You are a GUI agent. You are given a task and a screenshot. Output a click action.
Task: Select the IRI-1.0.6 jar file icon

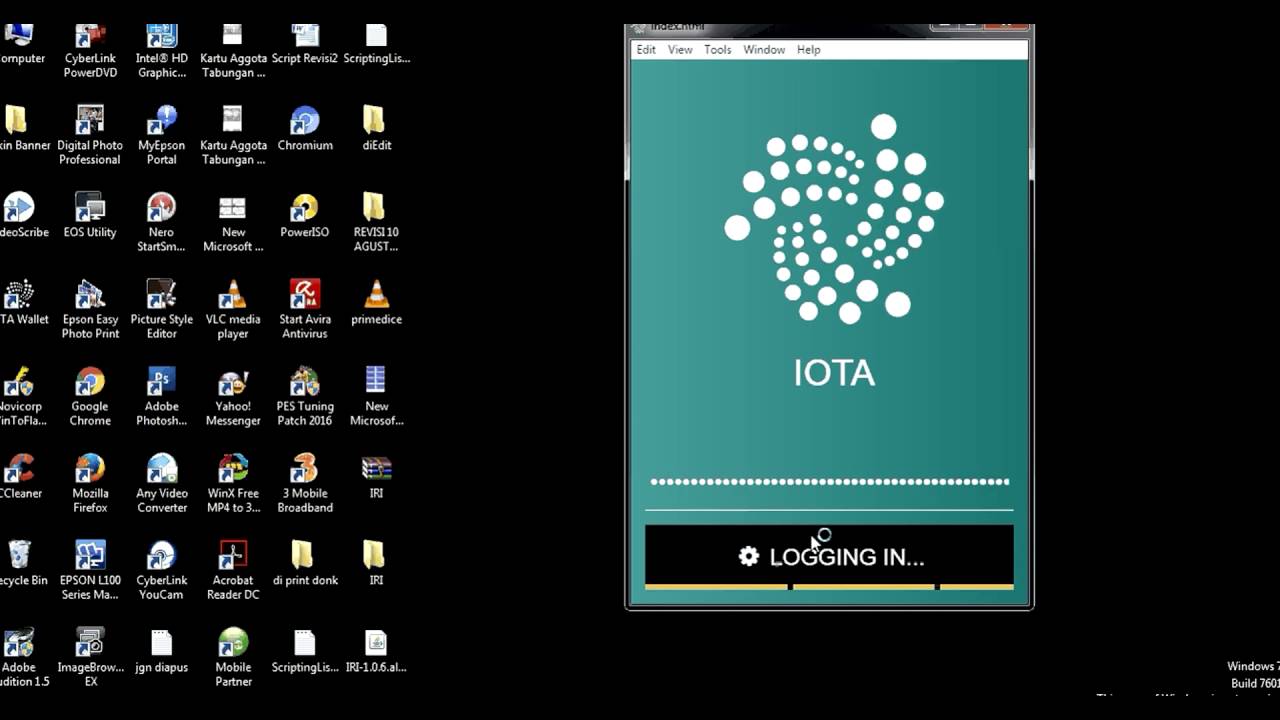[376, 651]
